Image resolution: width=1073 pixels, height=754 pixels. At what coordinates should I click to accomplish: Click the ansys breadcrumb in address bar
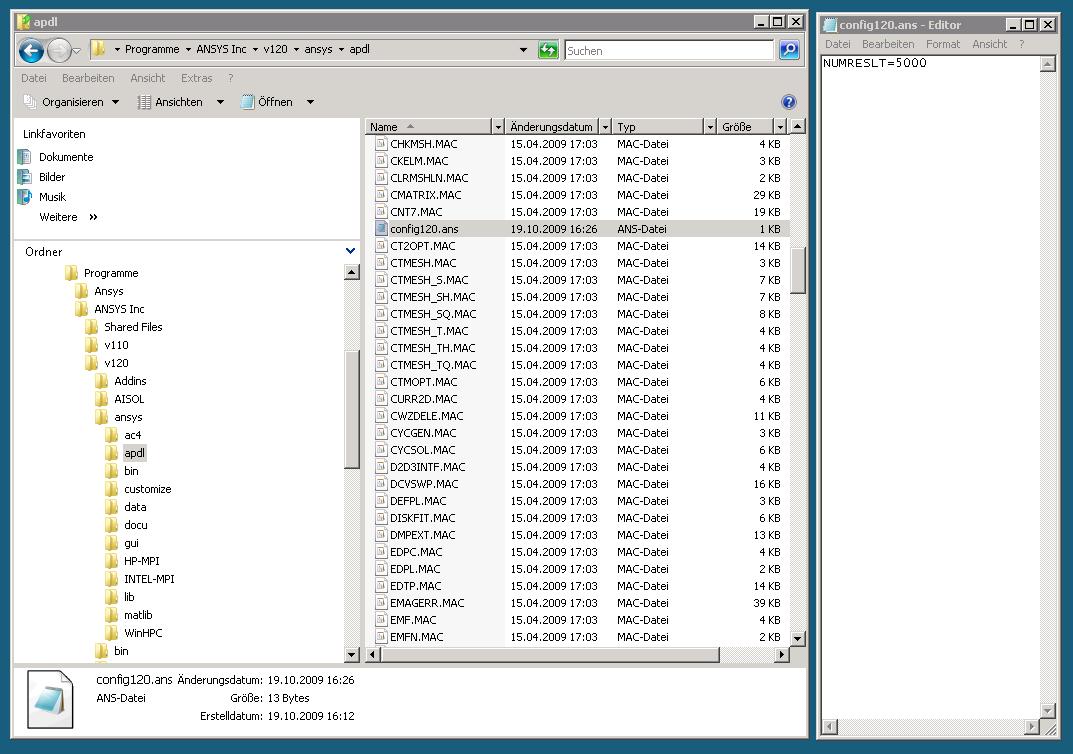tap(318, 49)
